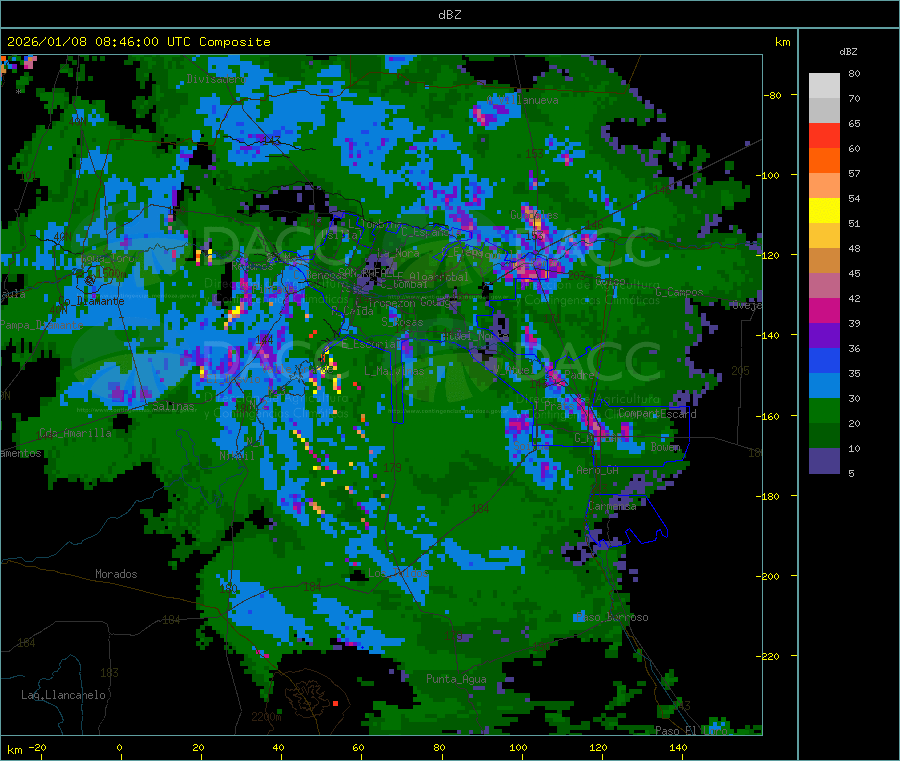Click the 80 tick on bottom km axis
The height and width of the screenshot is (761, 900).
pyautogui.click(x=439, y=747)
